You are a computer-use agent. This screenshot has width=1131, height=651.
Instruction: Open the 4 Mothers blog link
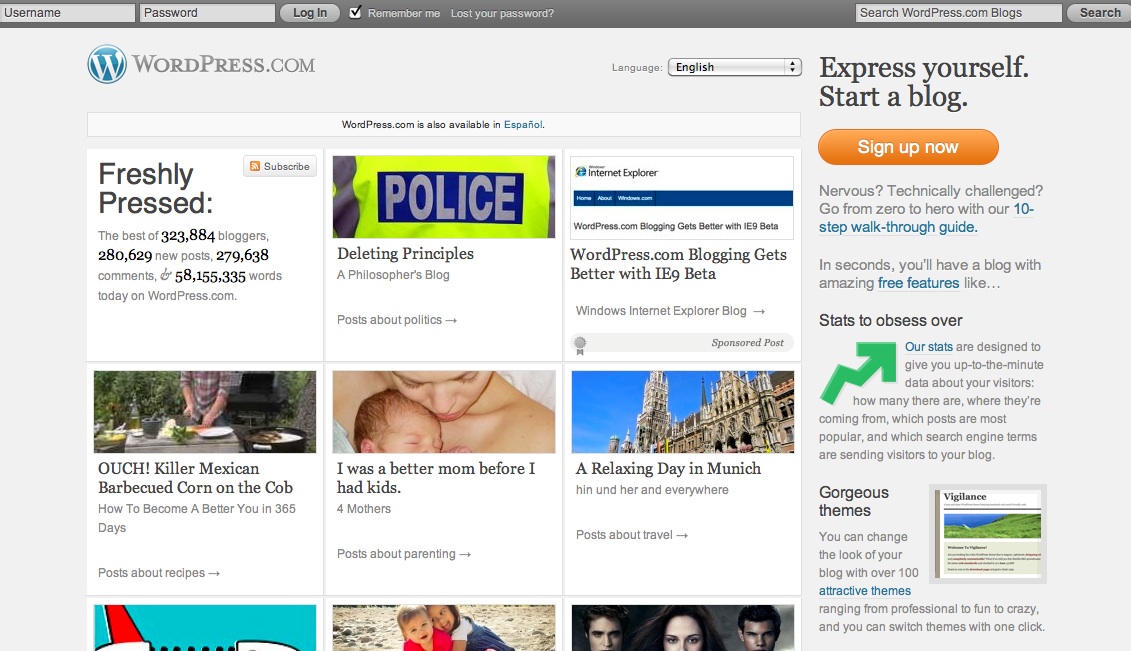pos(364,508)
